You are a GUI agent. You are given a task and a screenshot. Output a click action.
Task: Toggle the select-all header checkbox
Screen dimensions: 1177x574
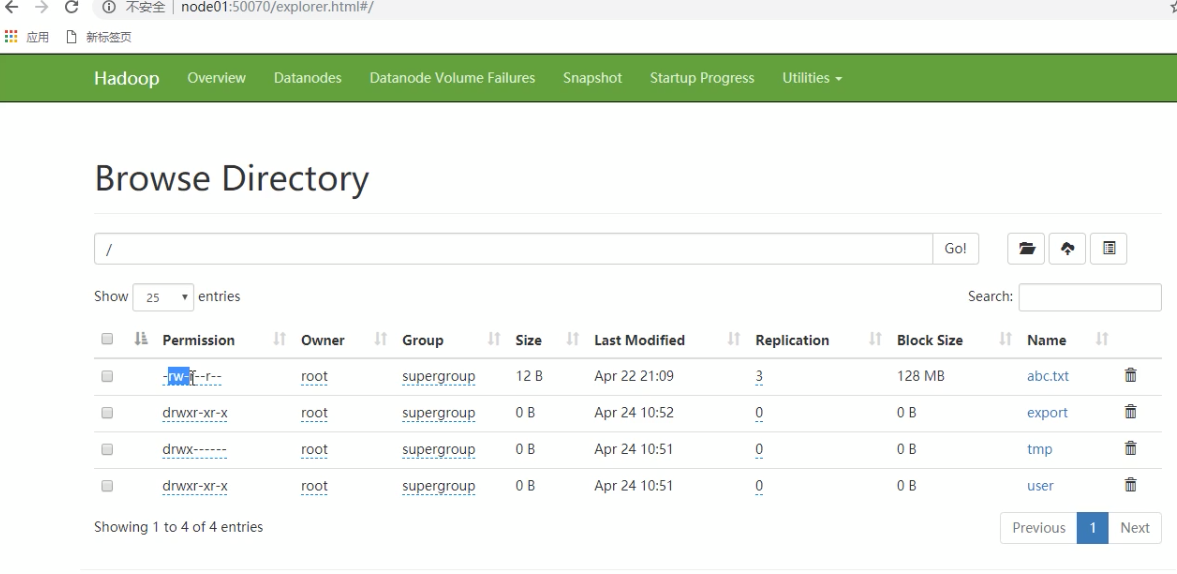[107, 339]
